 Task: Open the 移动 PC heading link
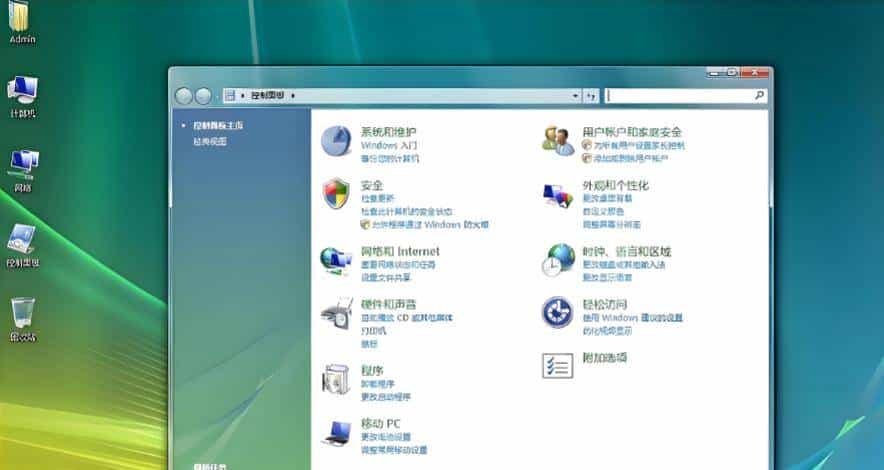[381, 423]
